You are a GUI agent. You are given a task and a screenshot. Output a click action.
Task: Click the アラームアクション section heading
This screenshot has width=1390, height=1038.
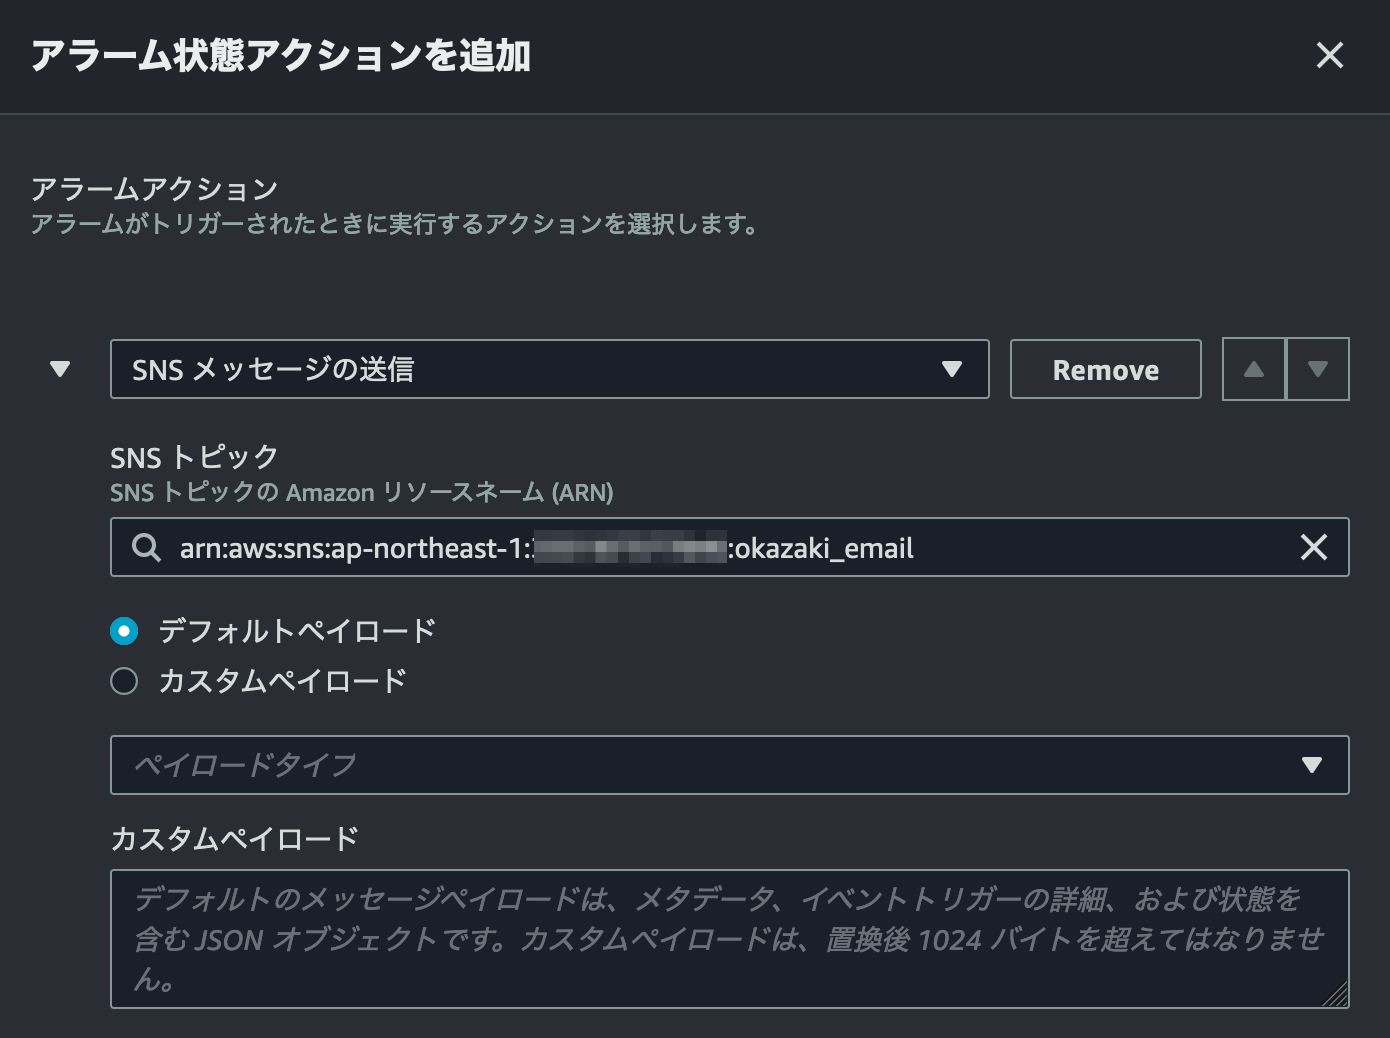[x=154, y=189]
